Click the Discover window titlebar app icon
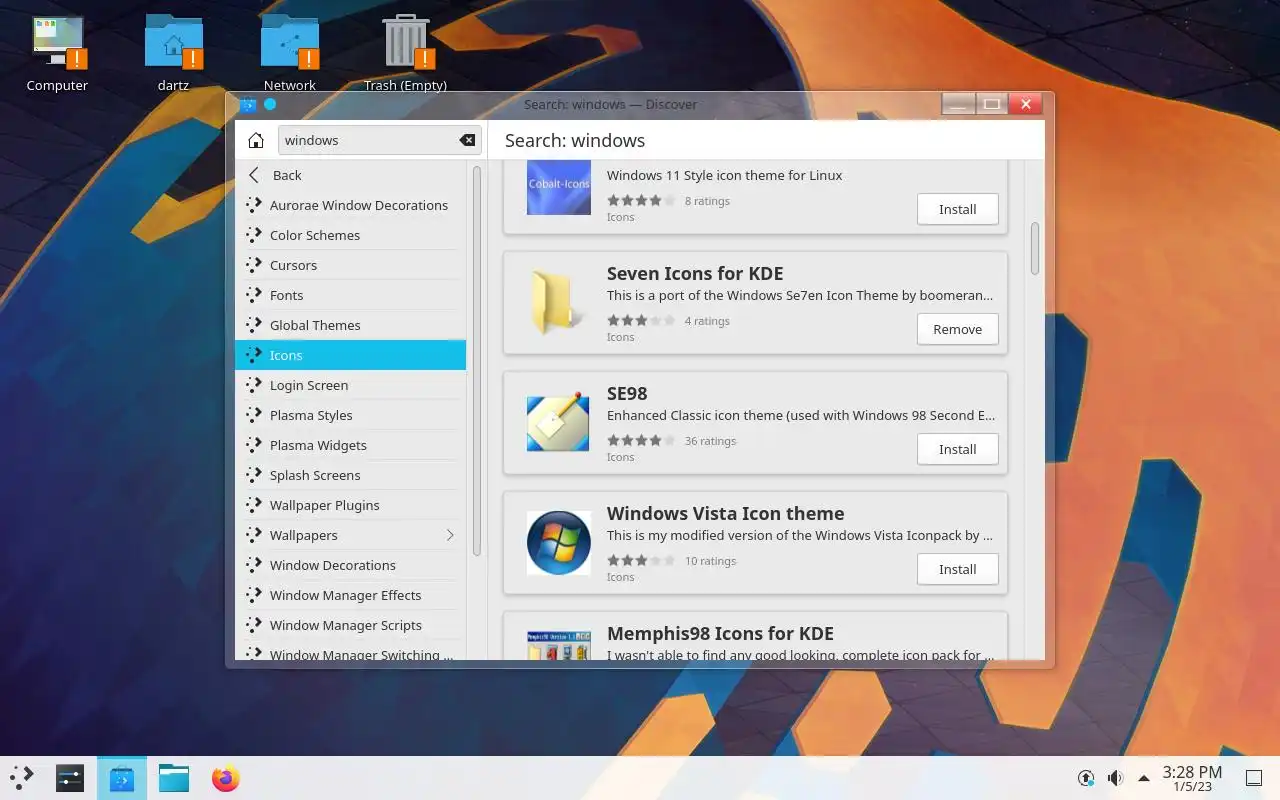The image size is (1280, 800). [248, 104]
